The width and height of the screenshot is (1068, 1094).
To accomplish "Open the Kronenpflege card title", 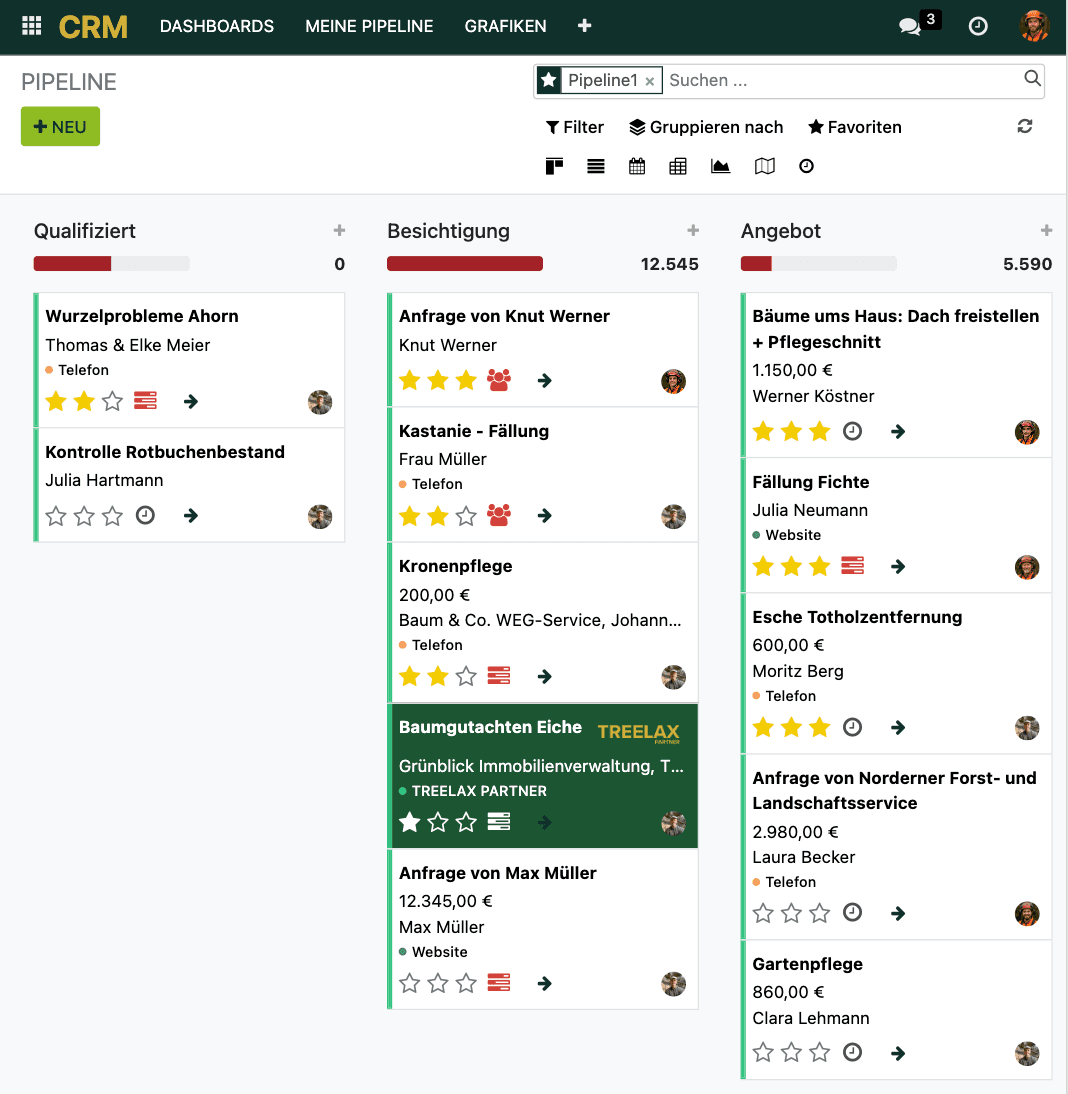I will click(456, 566).
